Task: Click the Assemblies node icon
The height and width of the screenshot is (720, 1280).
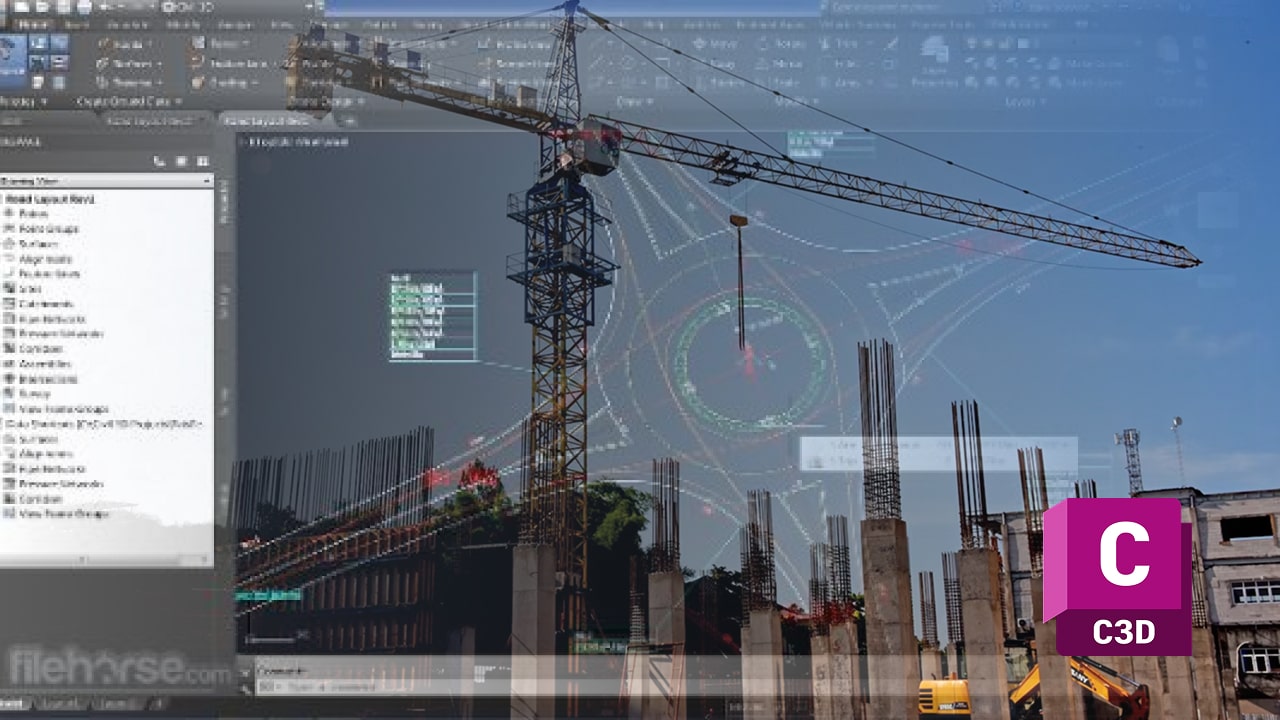Action: (x=9, y=364)
